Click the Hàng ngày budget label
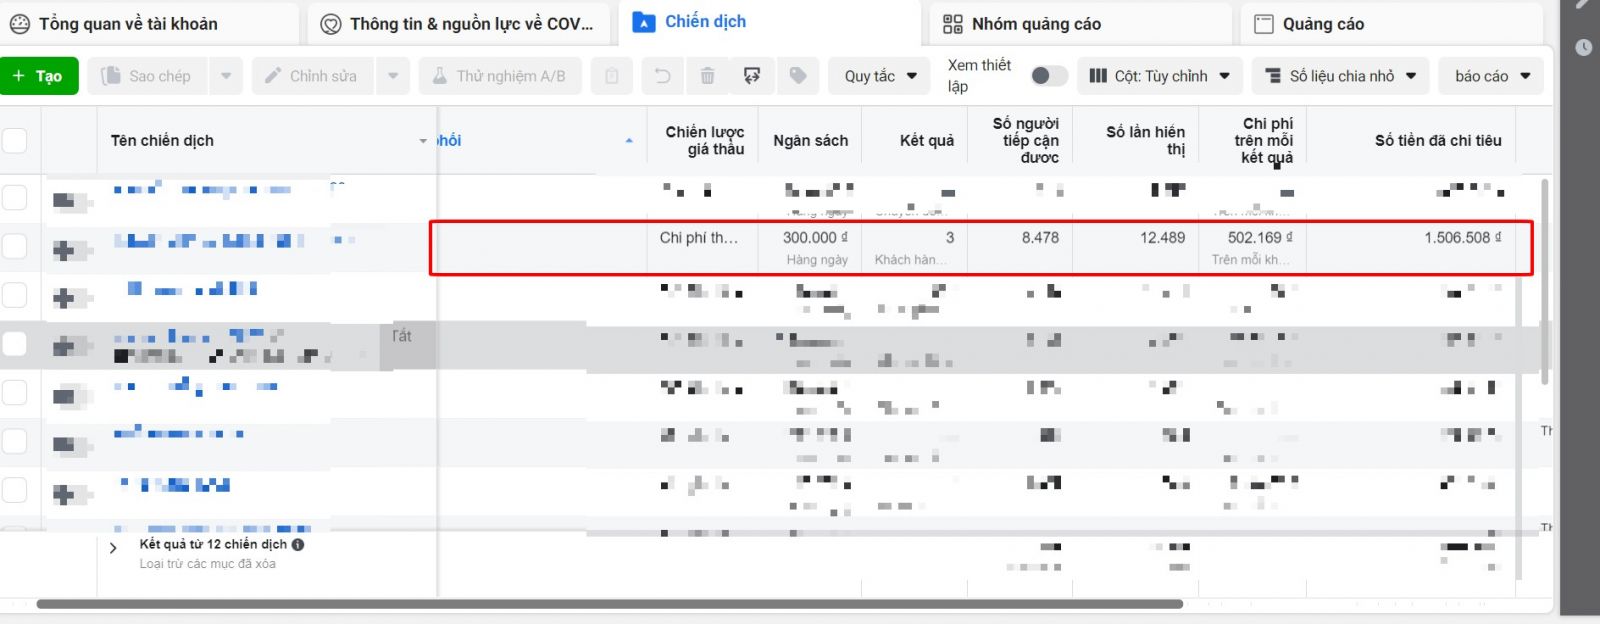The image size is (1600, 624). pyautogui.click(x=817, y=260)
